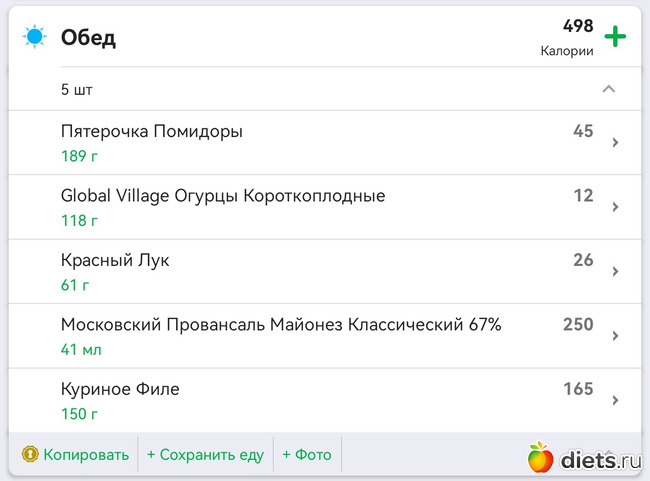Image resolution: width=650 pixels, height=481 pixels.
Task: Open Московский Провансаль Майонез entry
Action: tap(281, 325)
